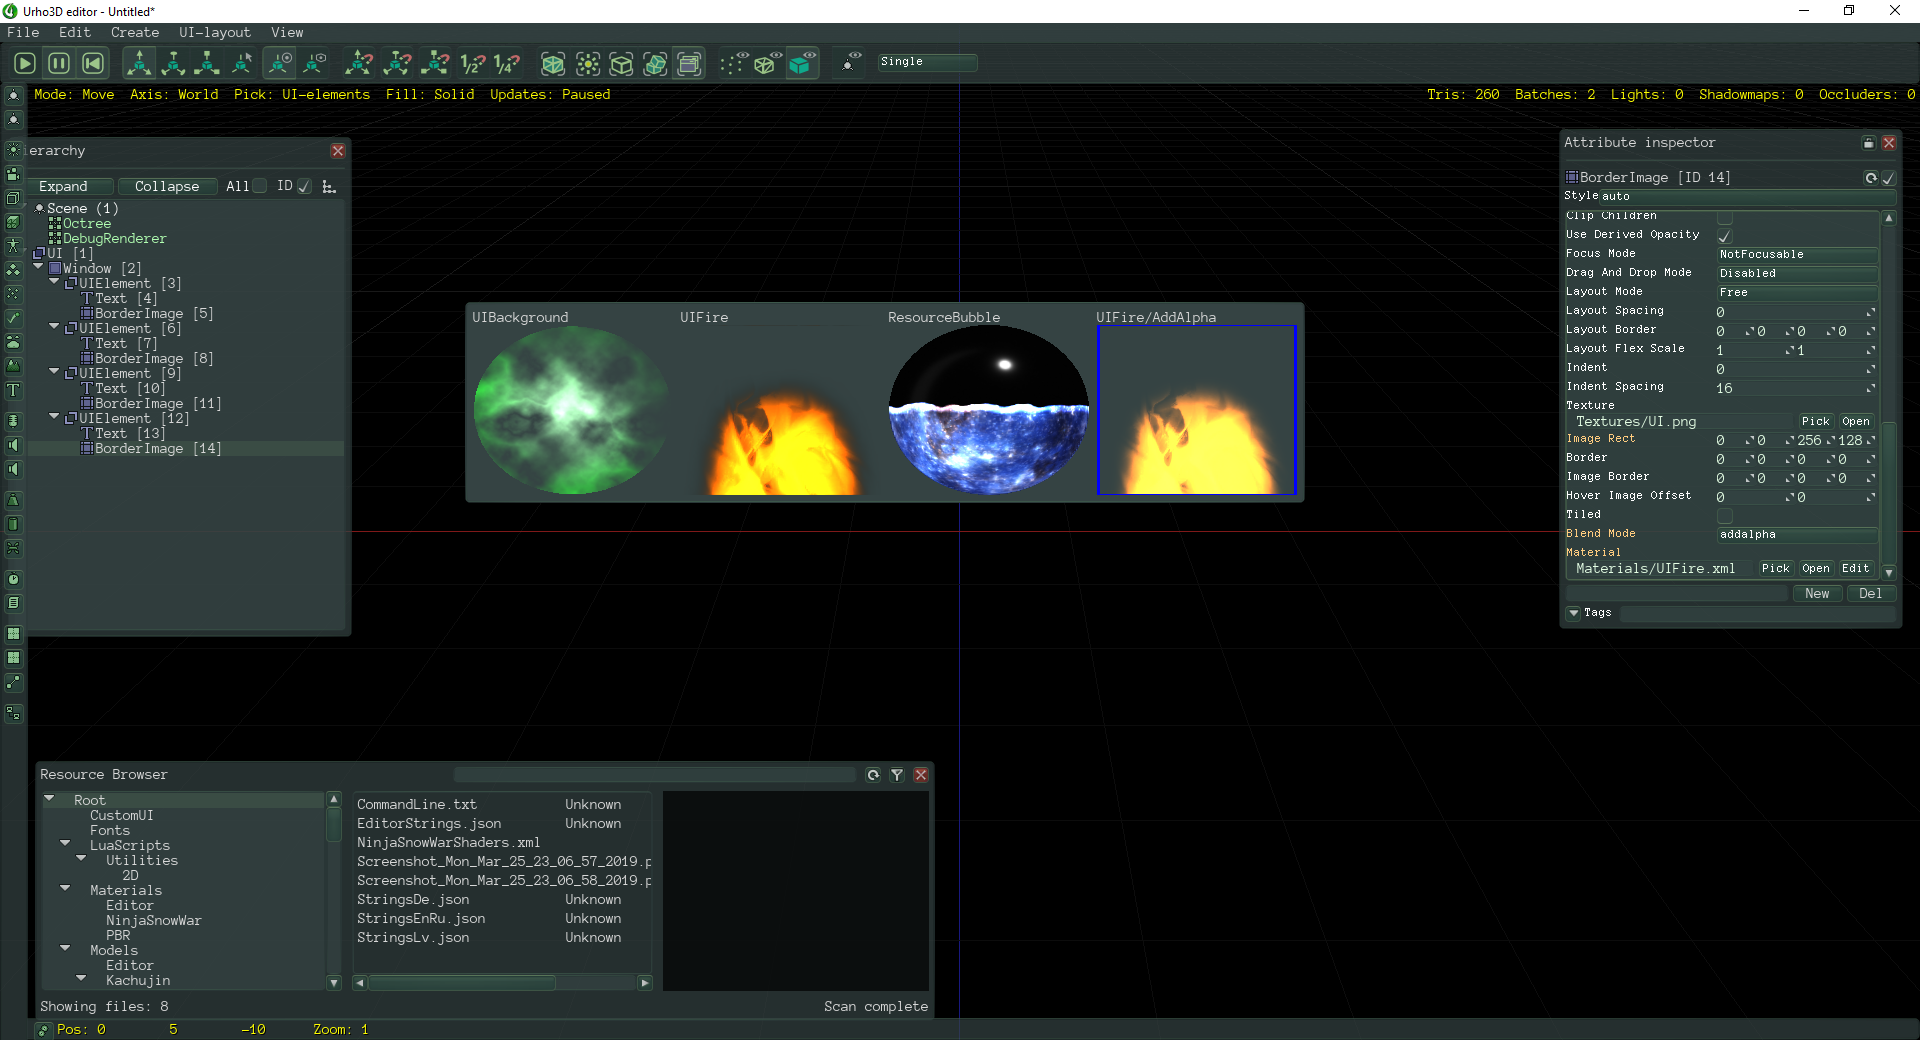1920x1040 pixels.
Task: Click the Collapse button in Hierarchy
Action: point(167,186)
